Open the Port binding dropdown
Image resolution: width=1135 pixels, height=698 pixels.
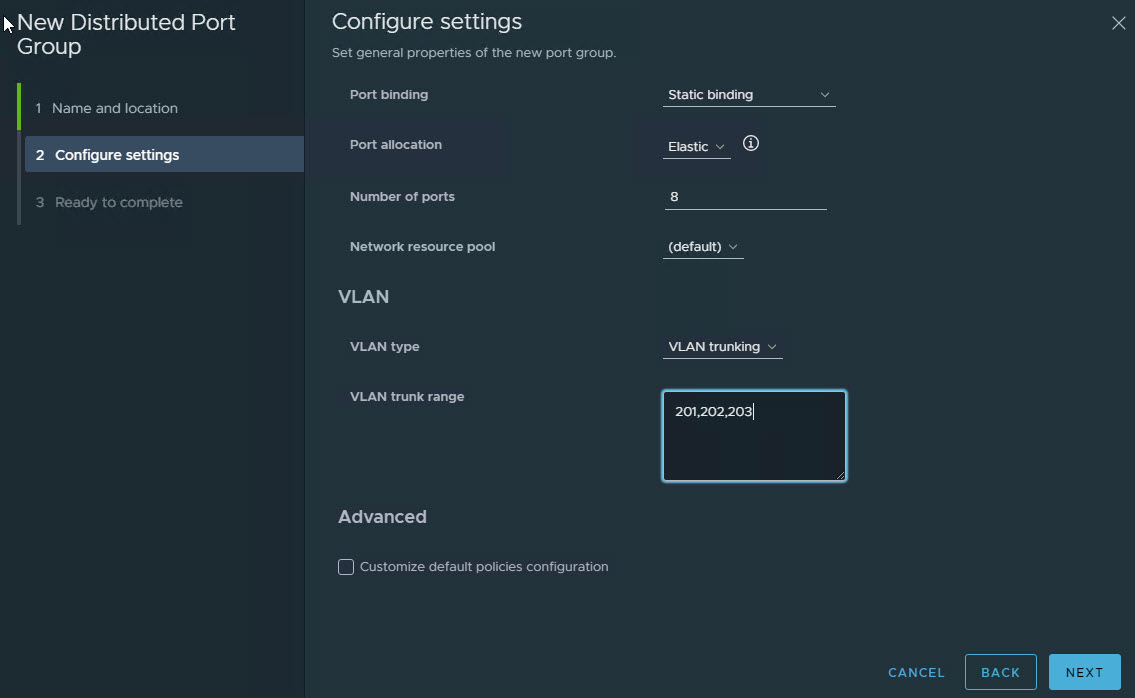(749, 95)
